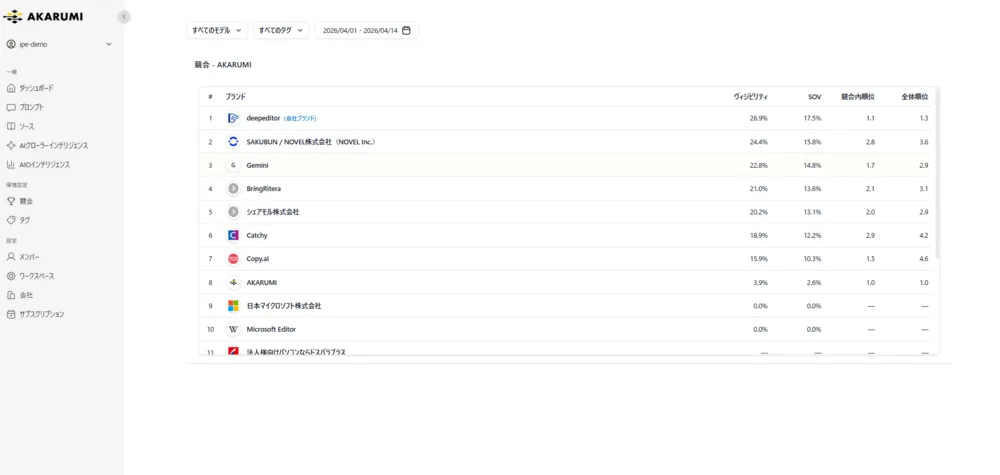Image resolution: width=1000 pixels, height=475 pixels.
Task: Select the BringRitera brand name
Action: point(264,189)
